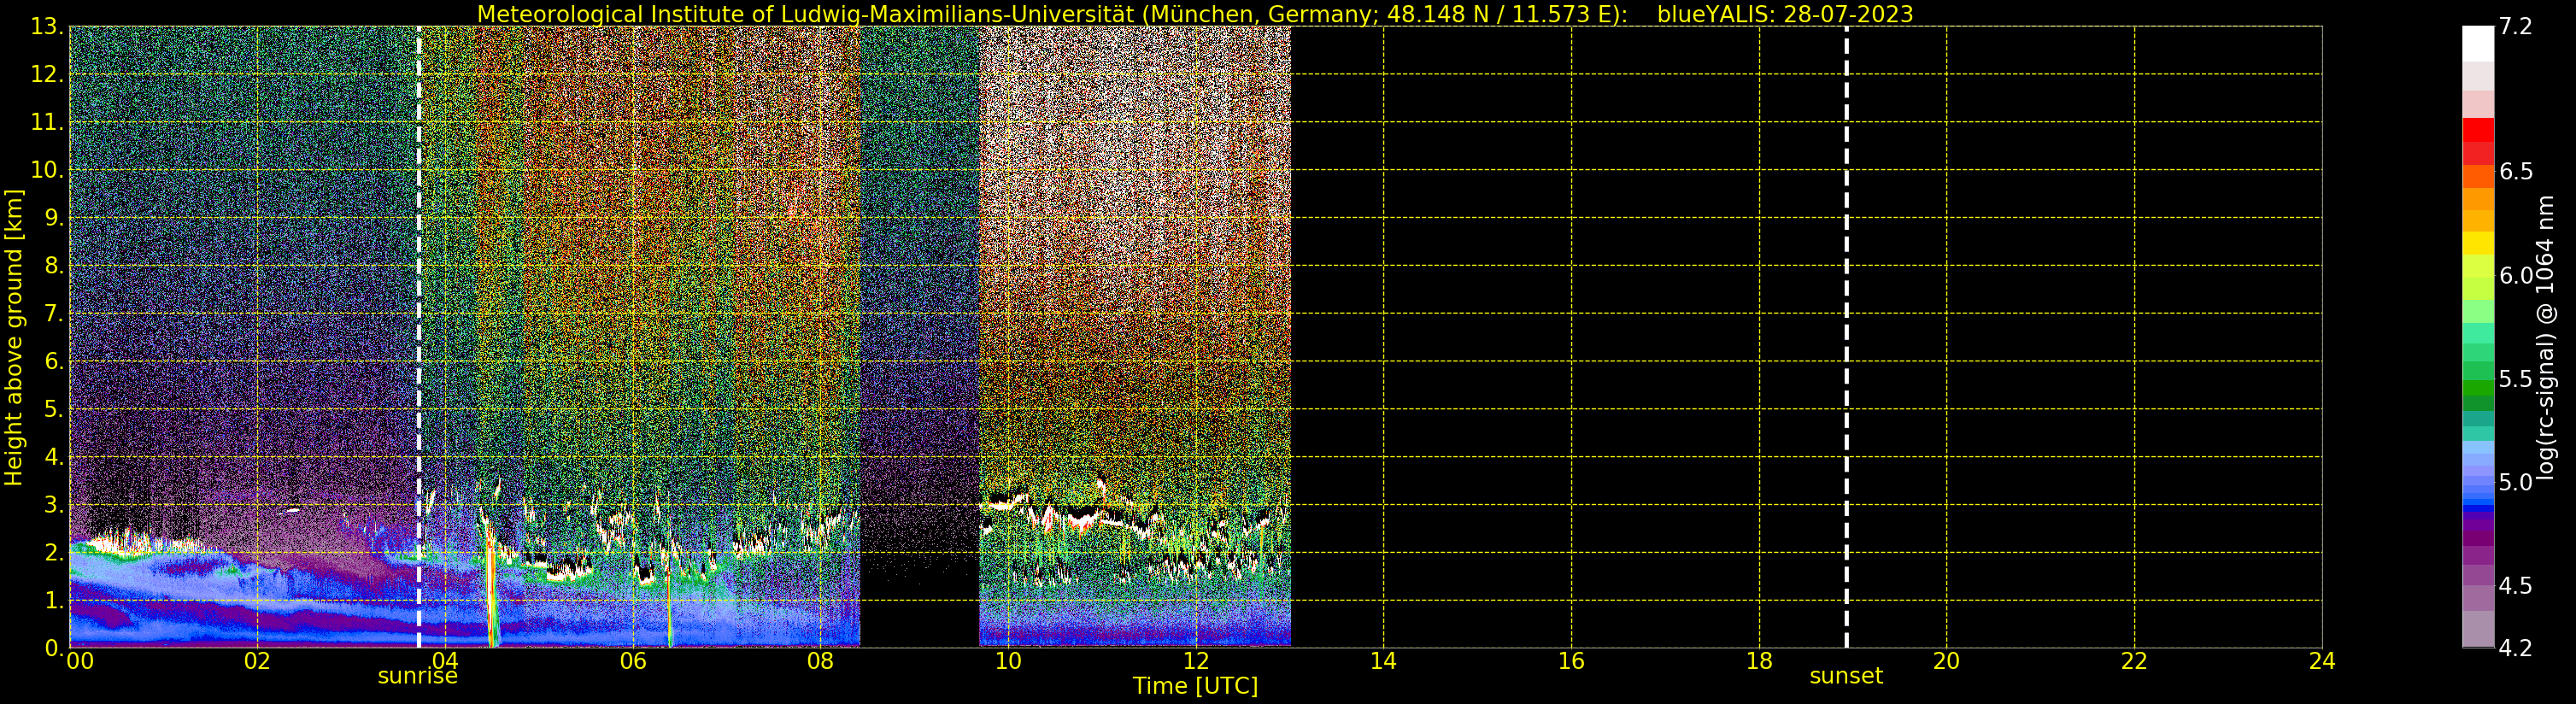Select the "sunset" label under the time axis
Viewport: 2576px width, 704px height.
point(1845,677)
